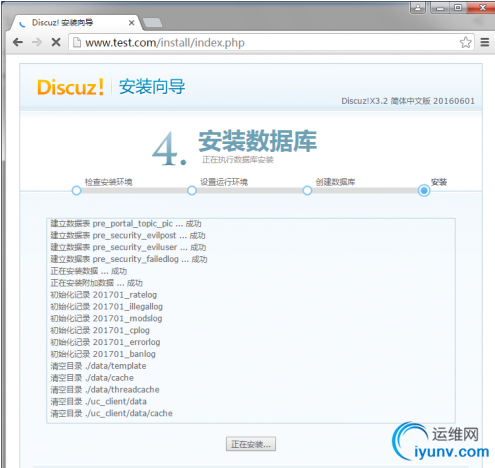
Task: Click log line 清空目录 ./uc_client/data
Action: point(99,401)
